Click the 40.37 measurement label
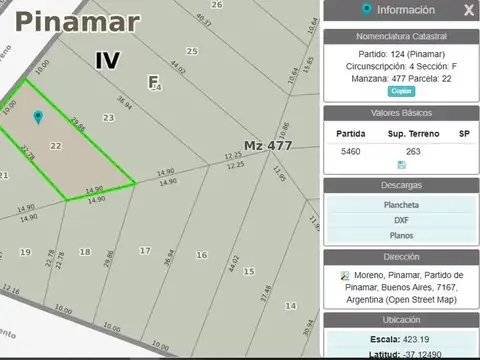The height and width of the screenshot is (360, 480). pyautogui.click(x=203, y=20)
